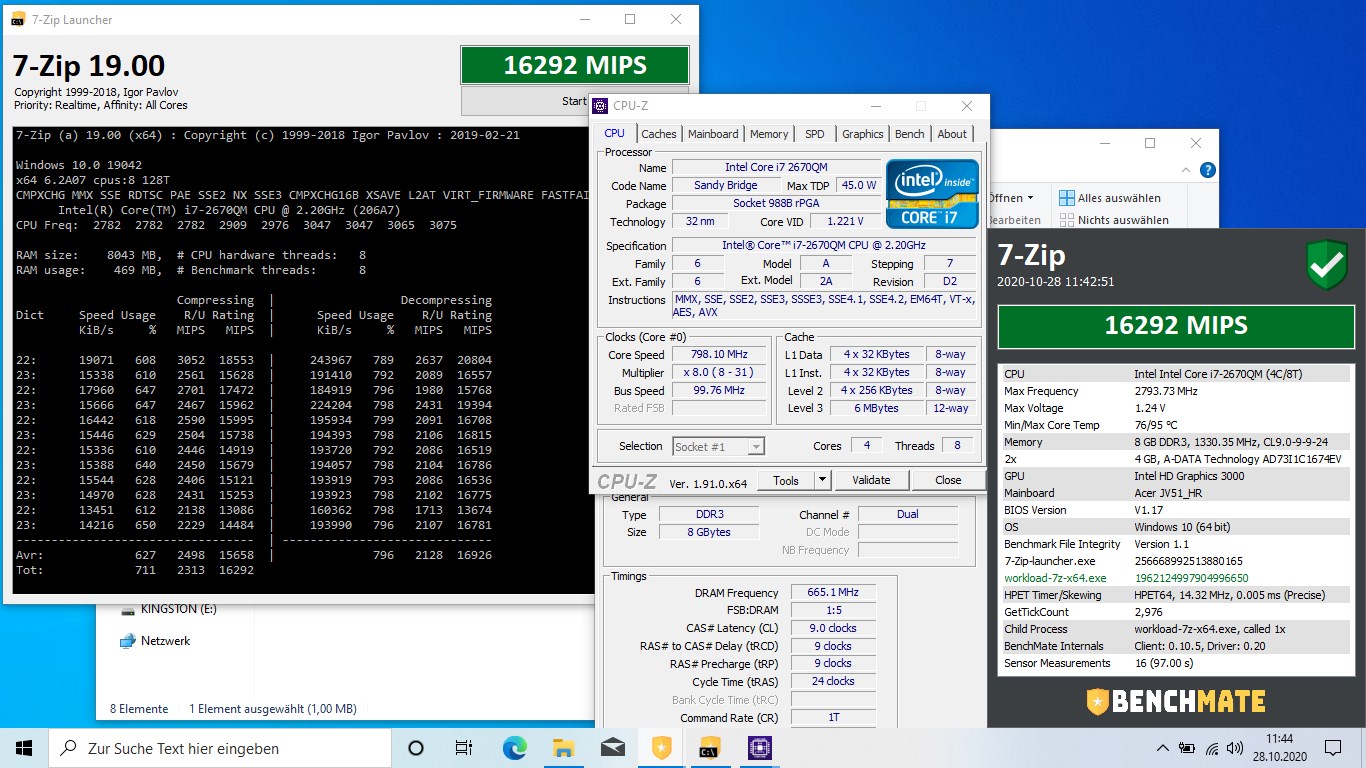Screen dimensions: 1366x768
Task: Open the volume tray icon
Action: point(1237,748)
